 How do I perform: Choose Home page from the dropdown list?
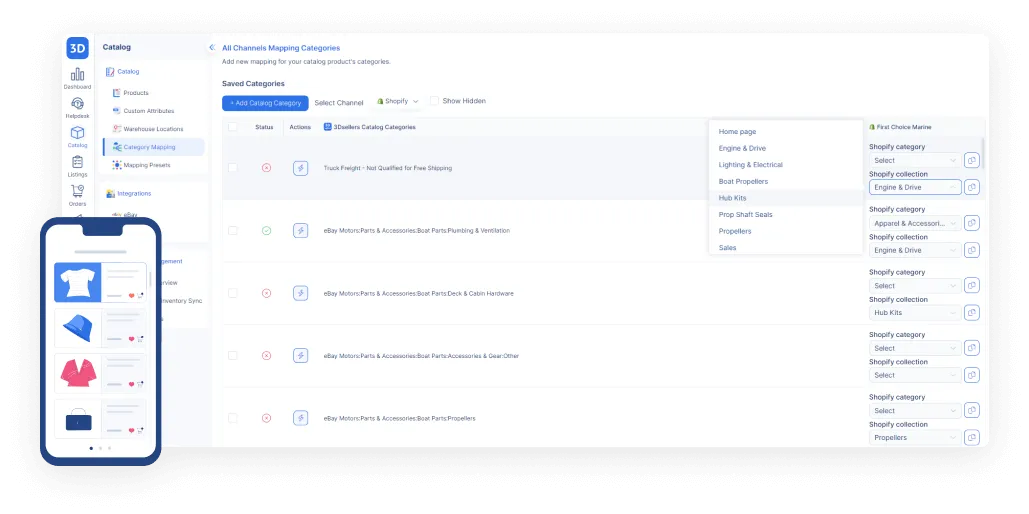click(786, 131)
